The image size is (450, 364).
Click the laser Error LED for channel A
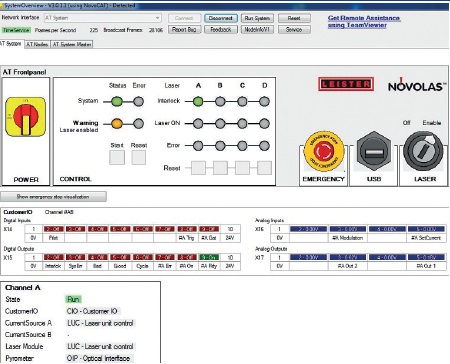pos(198,146)
